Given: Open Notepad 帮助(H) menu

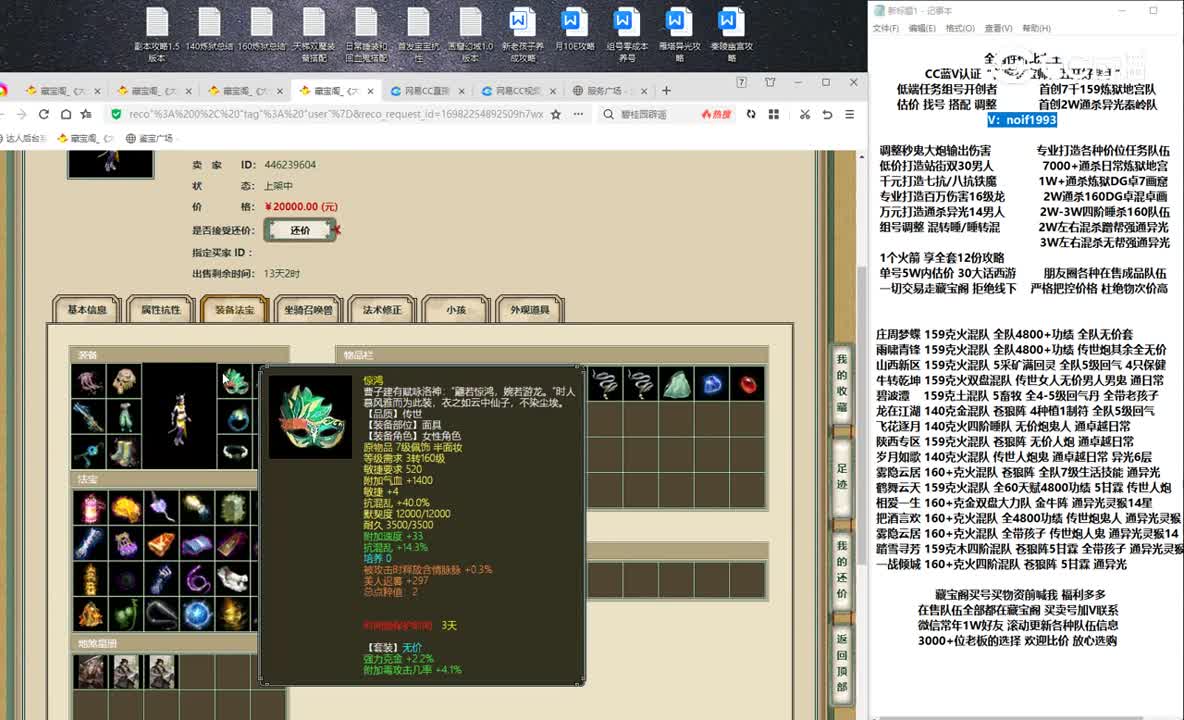Looking at the screenshot, I should tap(1036, 28).
